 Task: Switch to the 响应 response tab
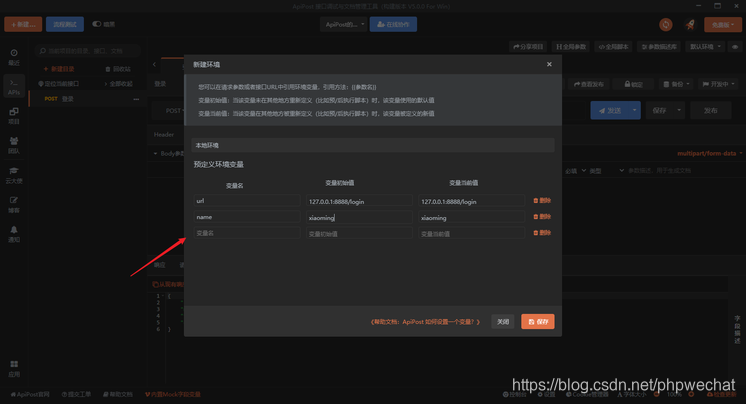(159, 265)
